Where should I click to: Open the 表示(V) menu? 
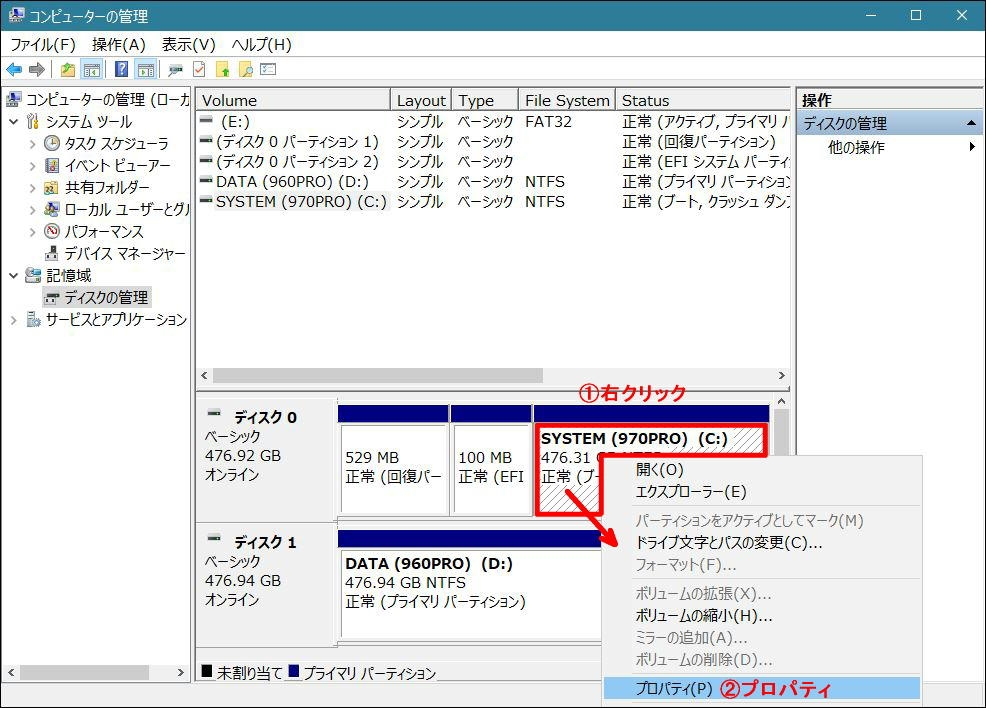pyautogui.click(x=188, y=45)
